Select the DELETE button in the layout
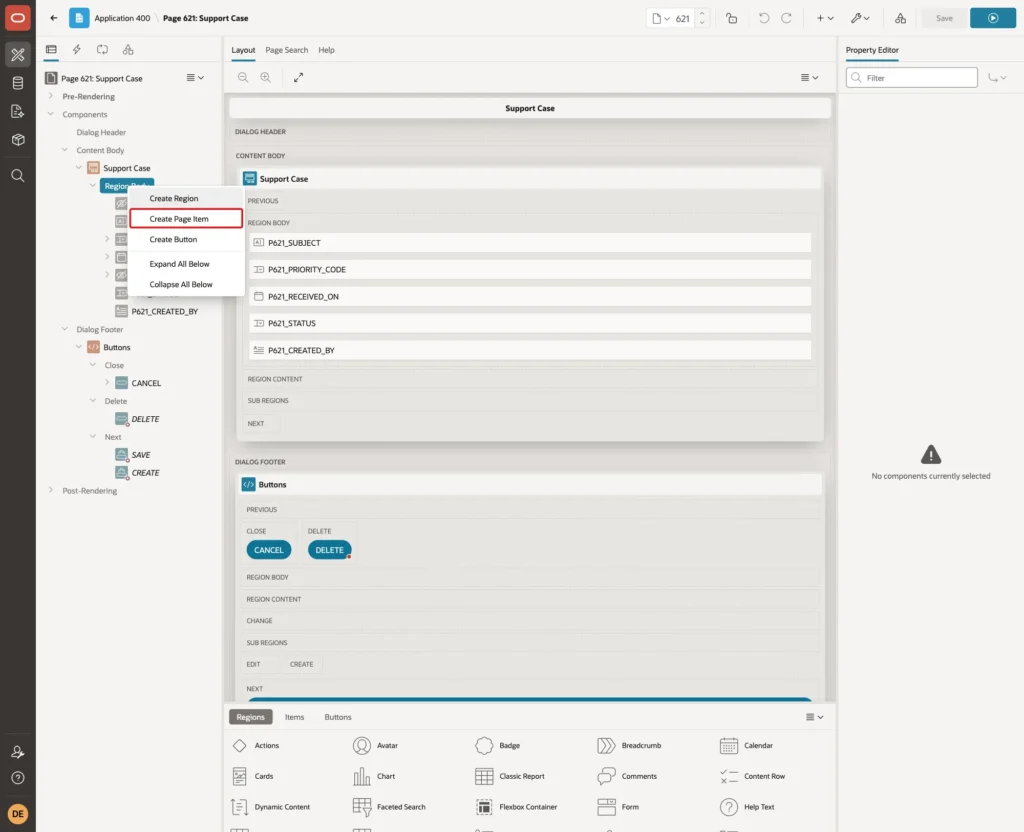Viewport: 1024px width, 832px height. 329,551
